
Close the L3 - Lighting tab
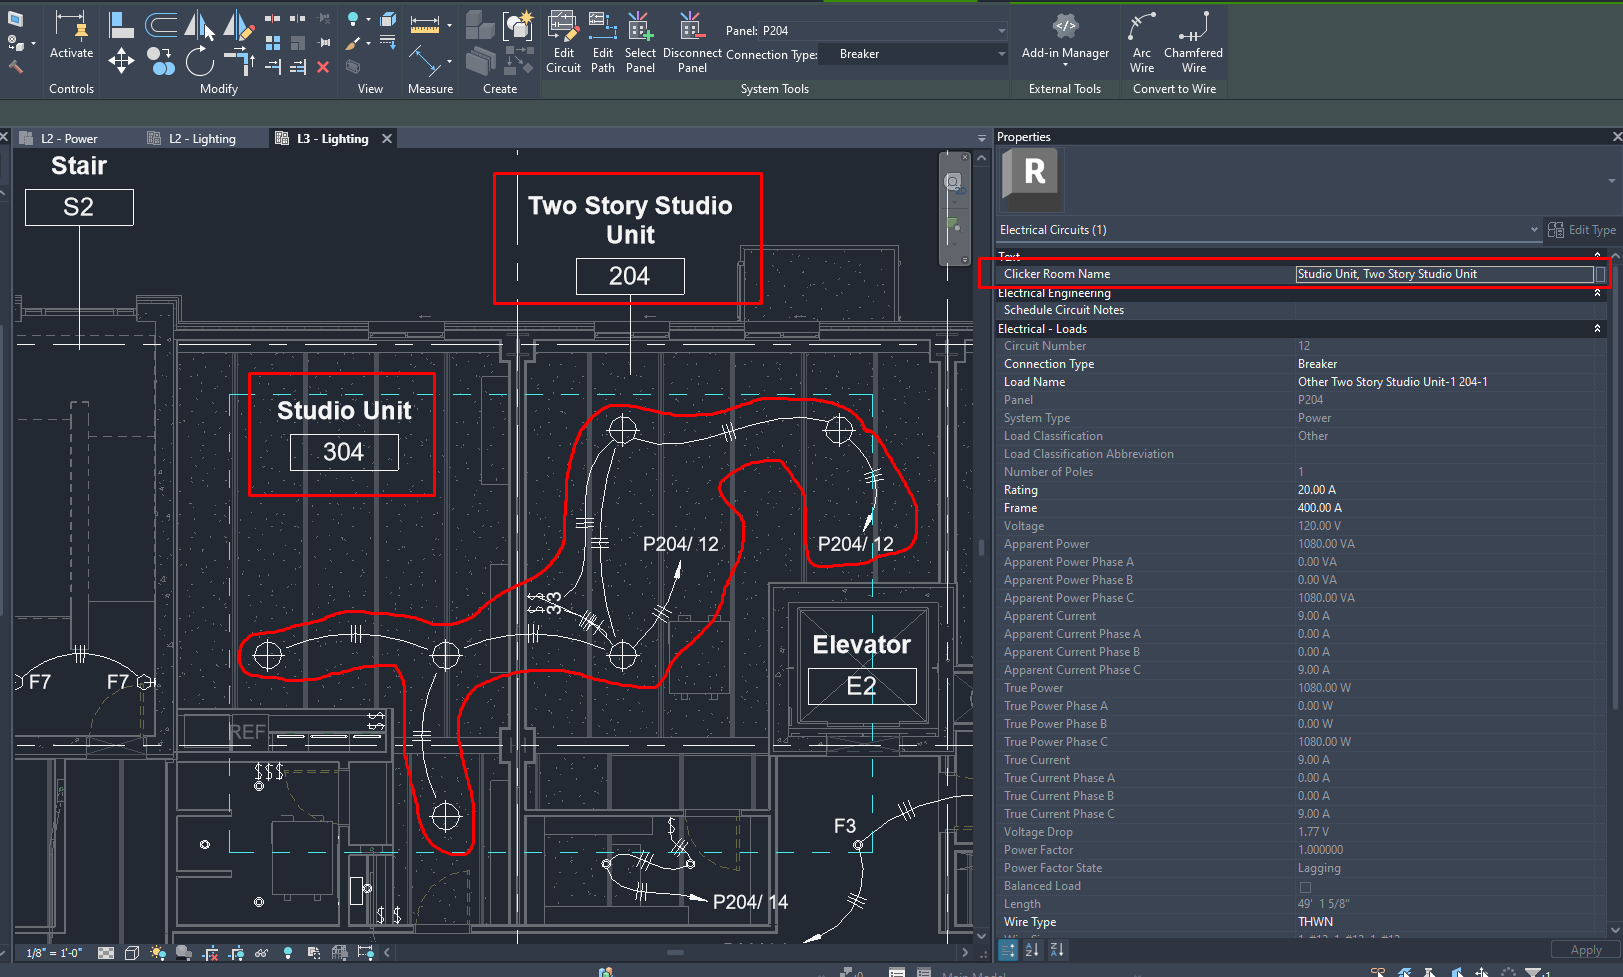coord(387,139)
